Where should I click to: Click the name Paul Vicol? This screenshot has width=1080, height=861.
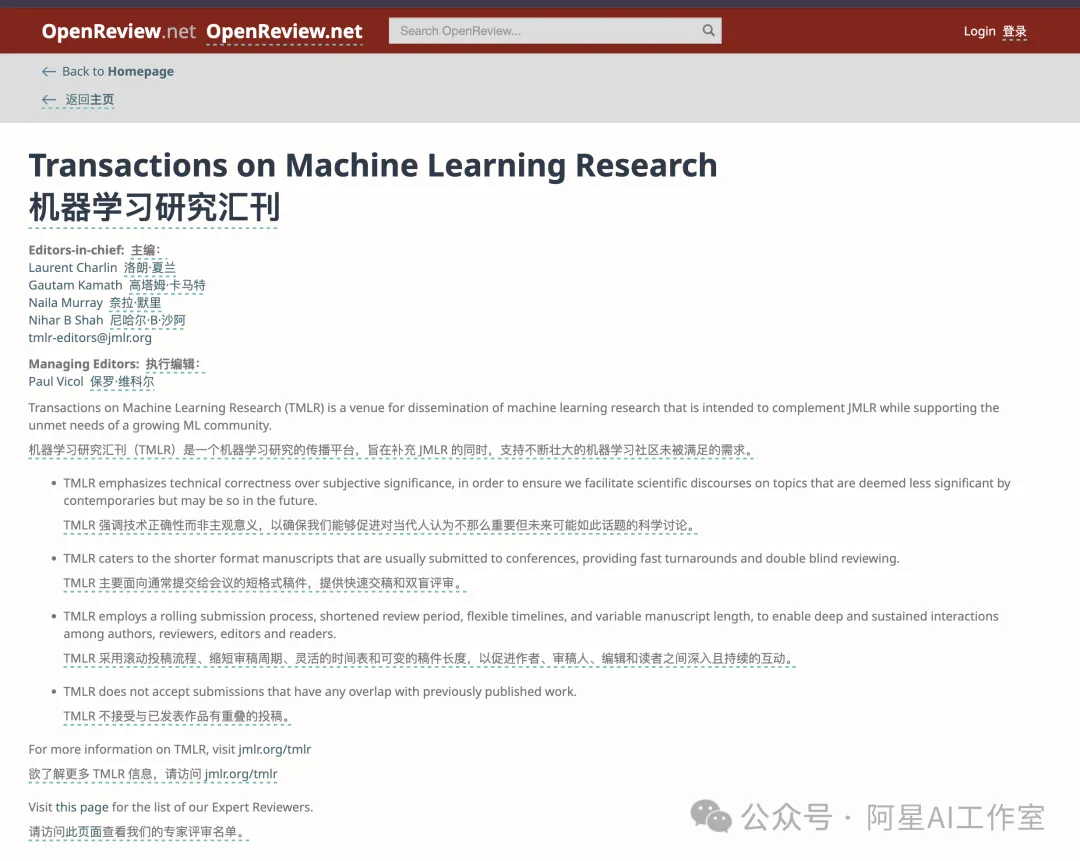click(x=56, y=382)
